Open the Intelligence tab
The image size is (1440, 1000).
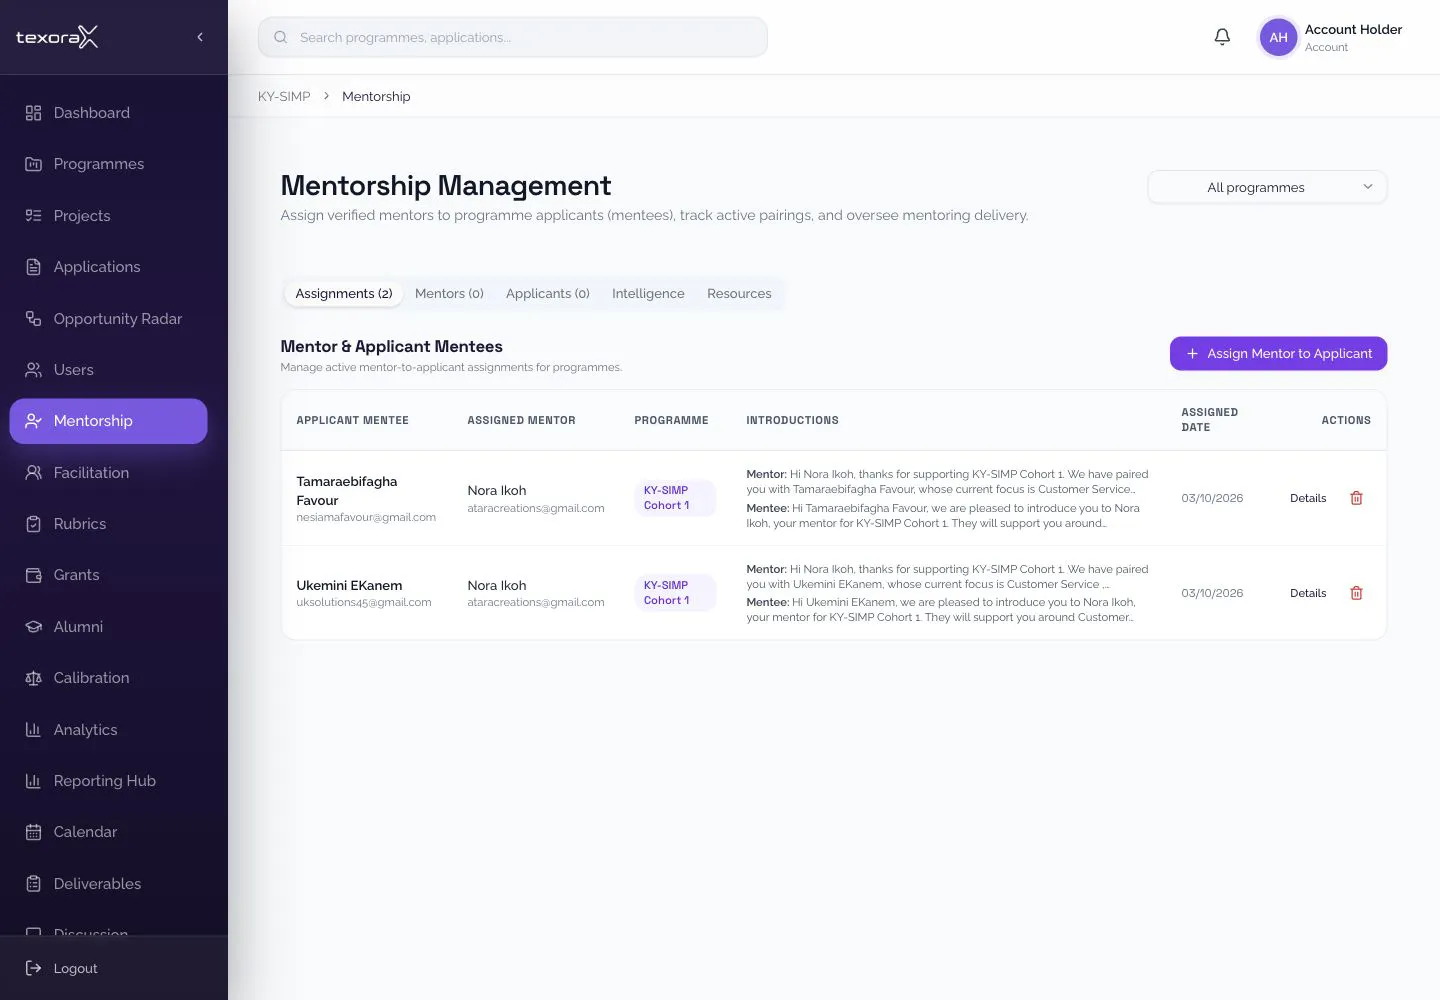coord(648,294)
